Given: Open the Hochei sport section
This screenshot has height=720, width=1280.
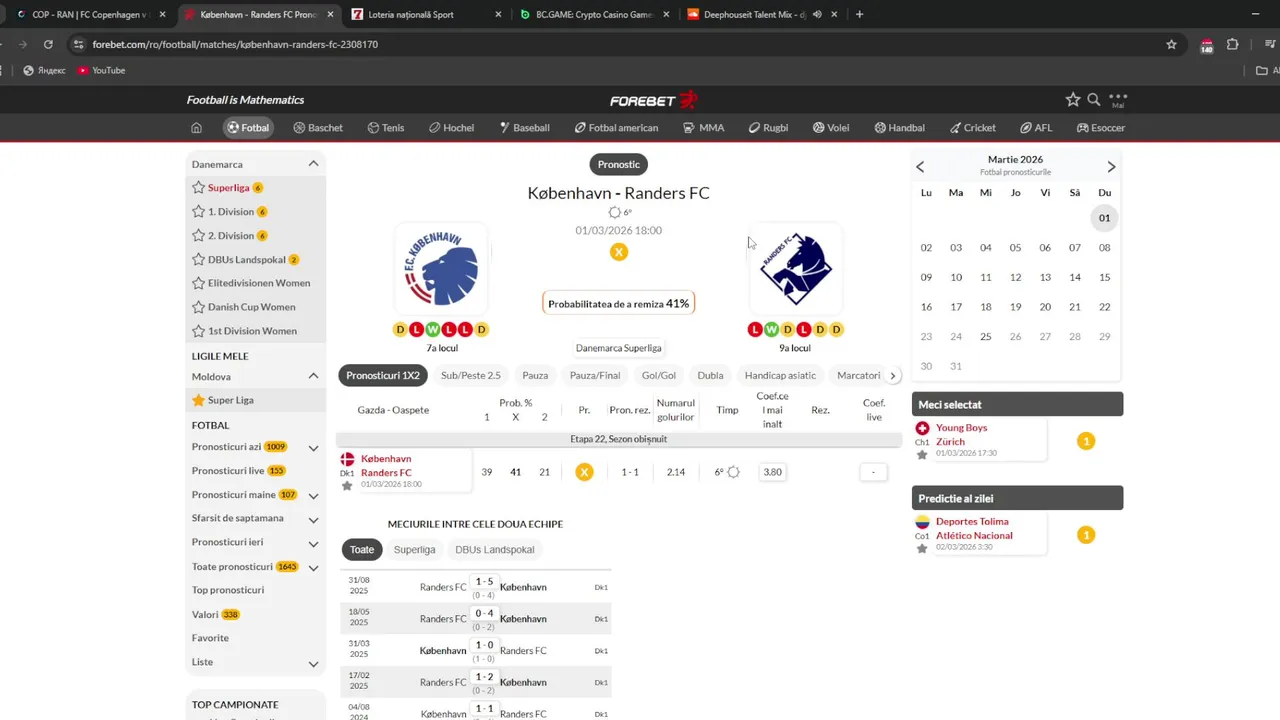Looking at the screenshot, I should [451, 128].
